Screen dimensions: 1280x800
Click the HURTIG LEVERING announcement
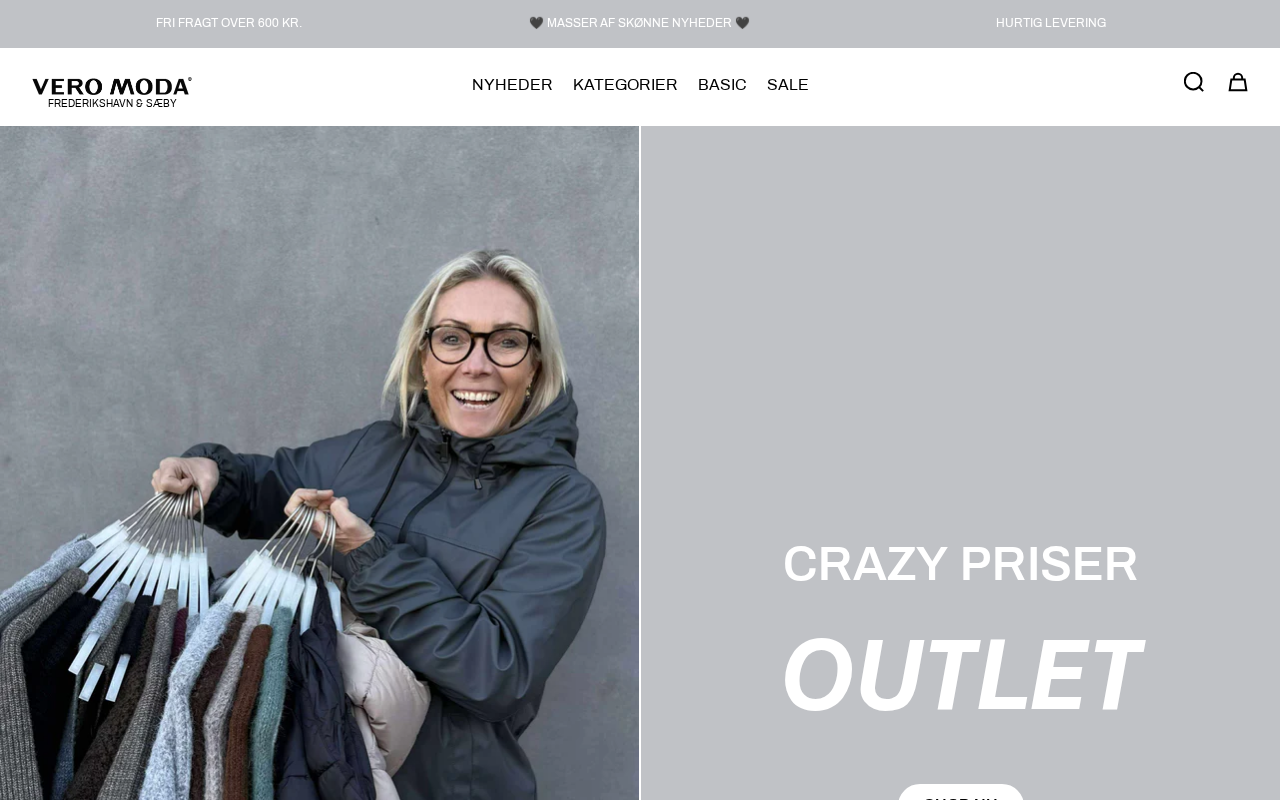1051,23
